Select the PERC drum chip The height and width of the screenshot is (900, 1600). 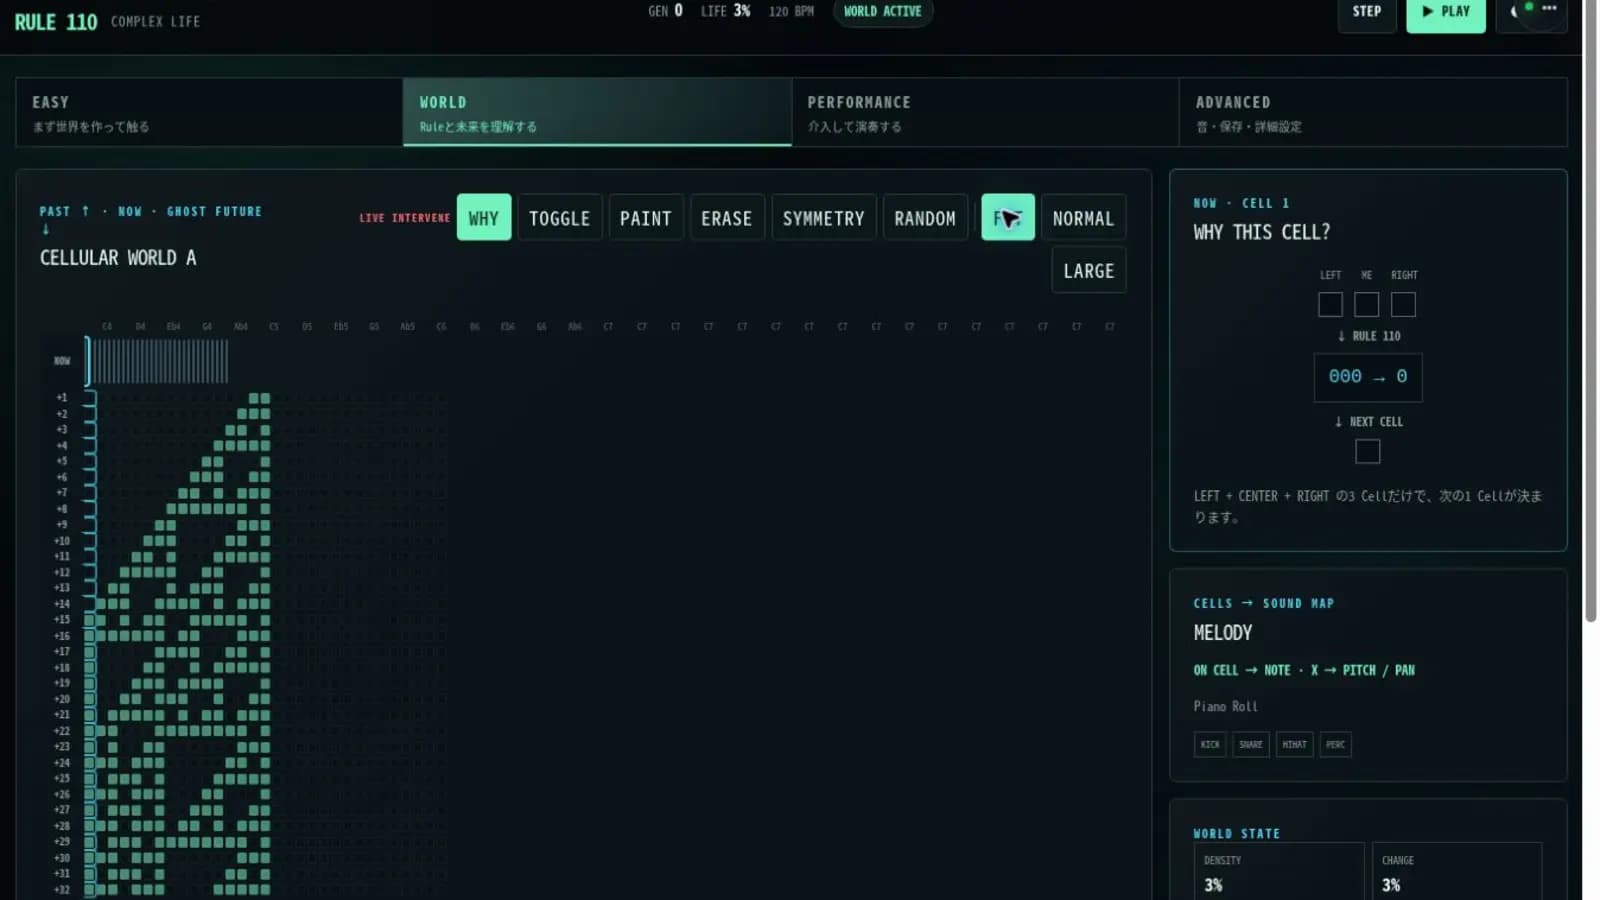pyautogui.click(x=1335, y=744)
